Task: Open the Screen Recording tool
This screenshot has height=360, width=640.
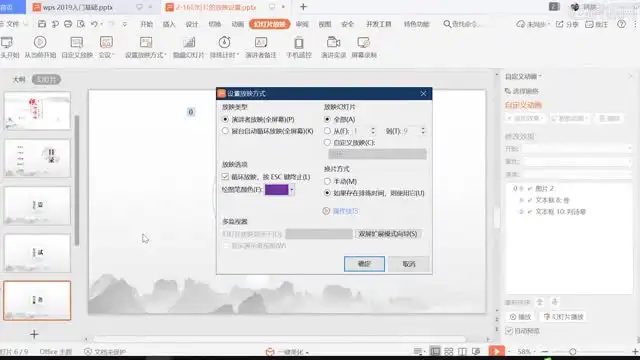Action: point(364,47)
